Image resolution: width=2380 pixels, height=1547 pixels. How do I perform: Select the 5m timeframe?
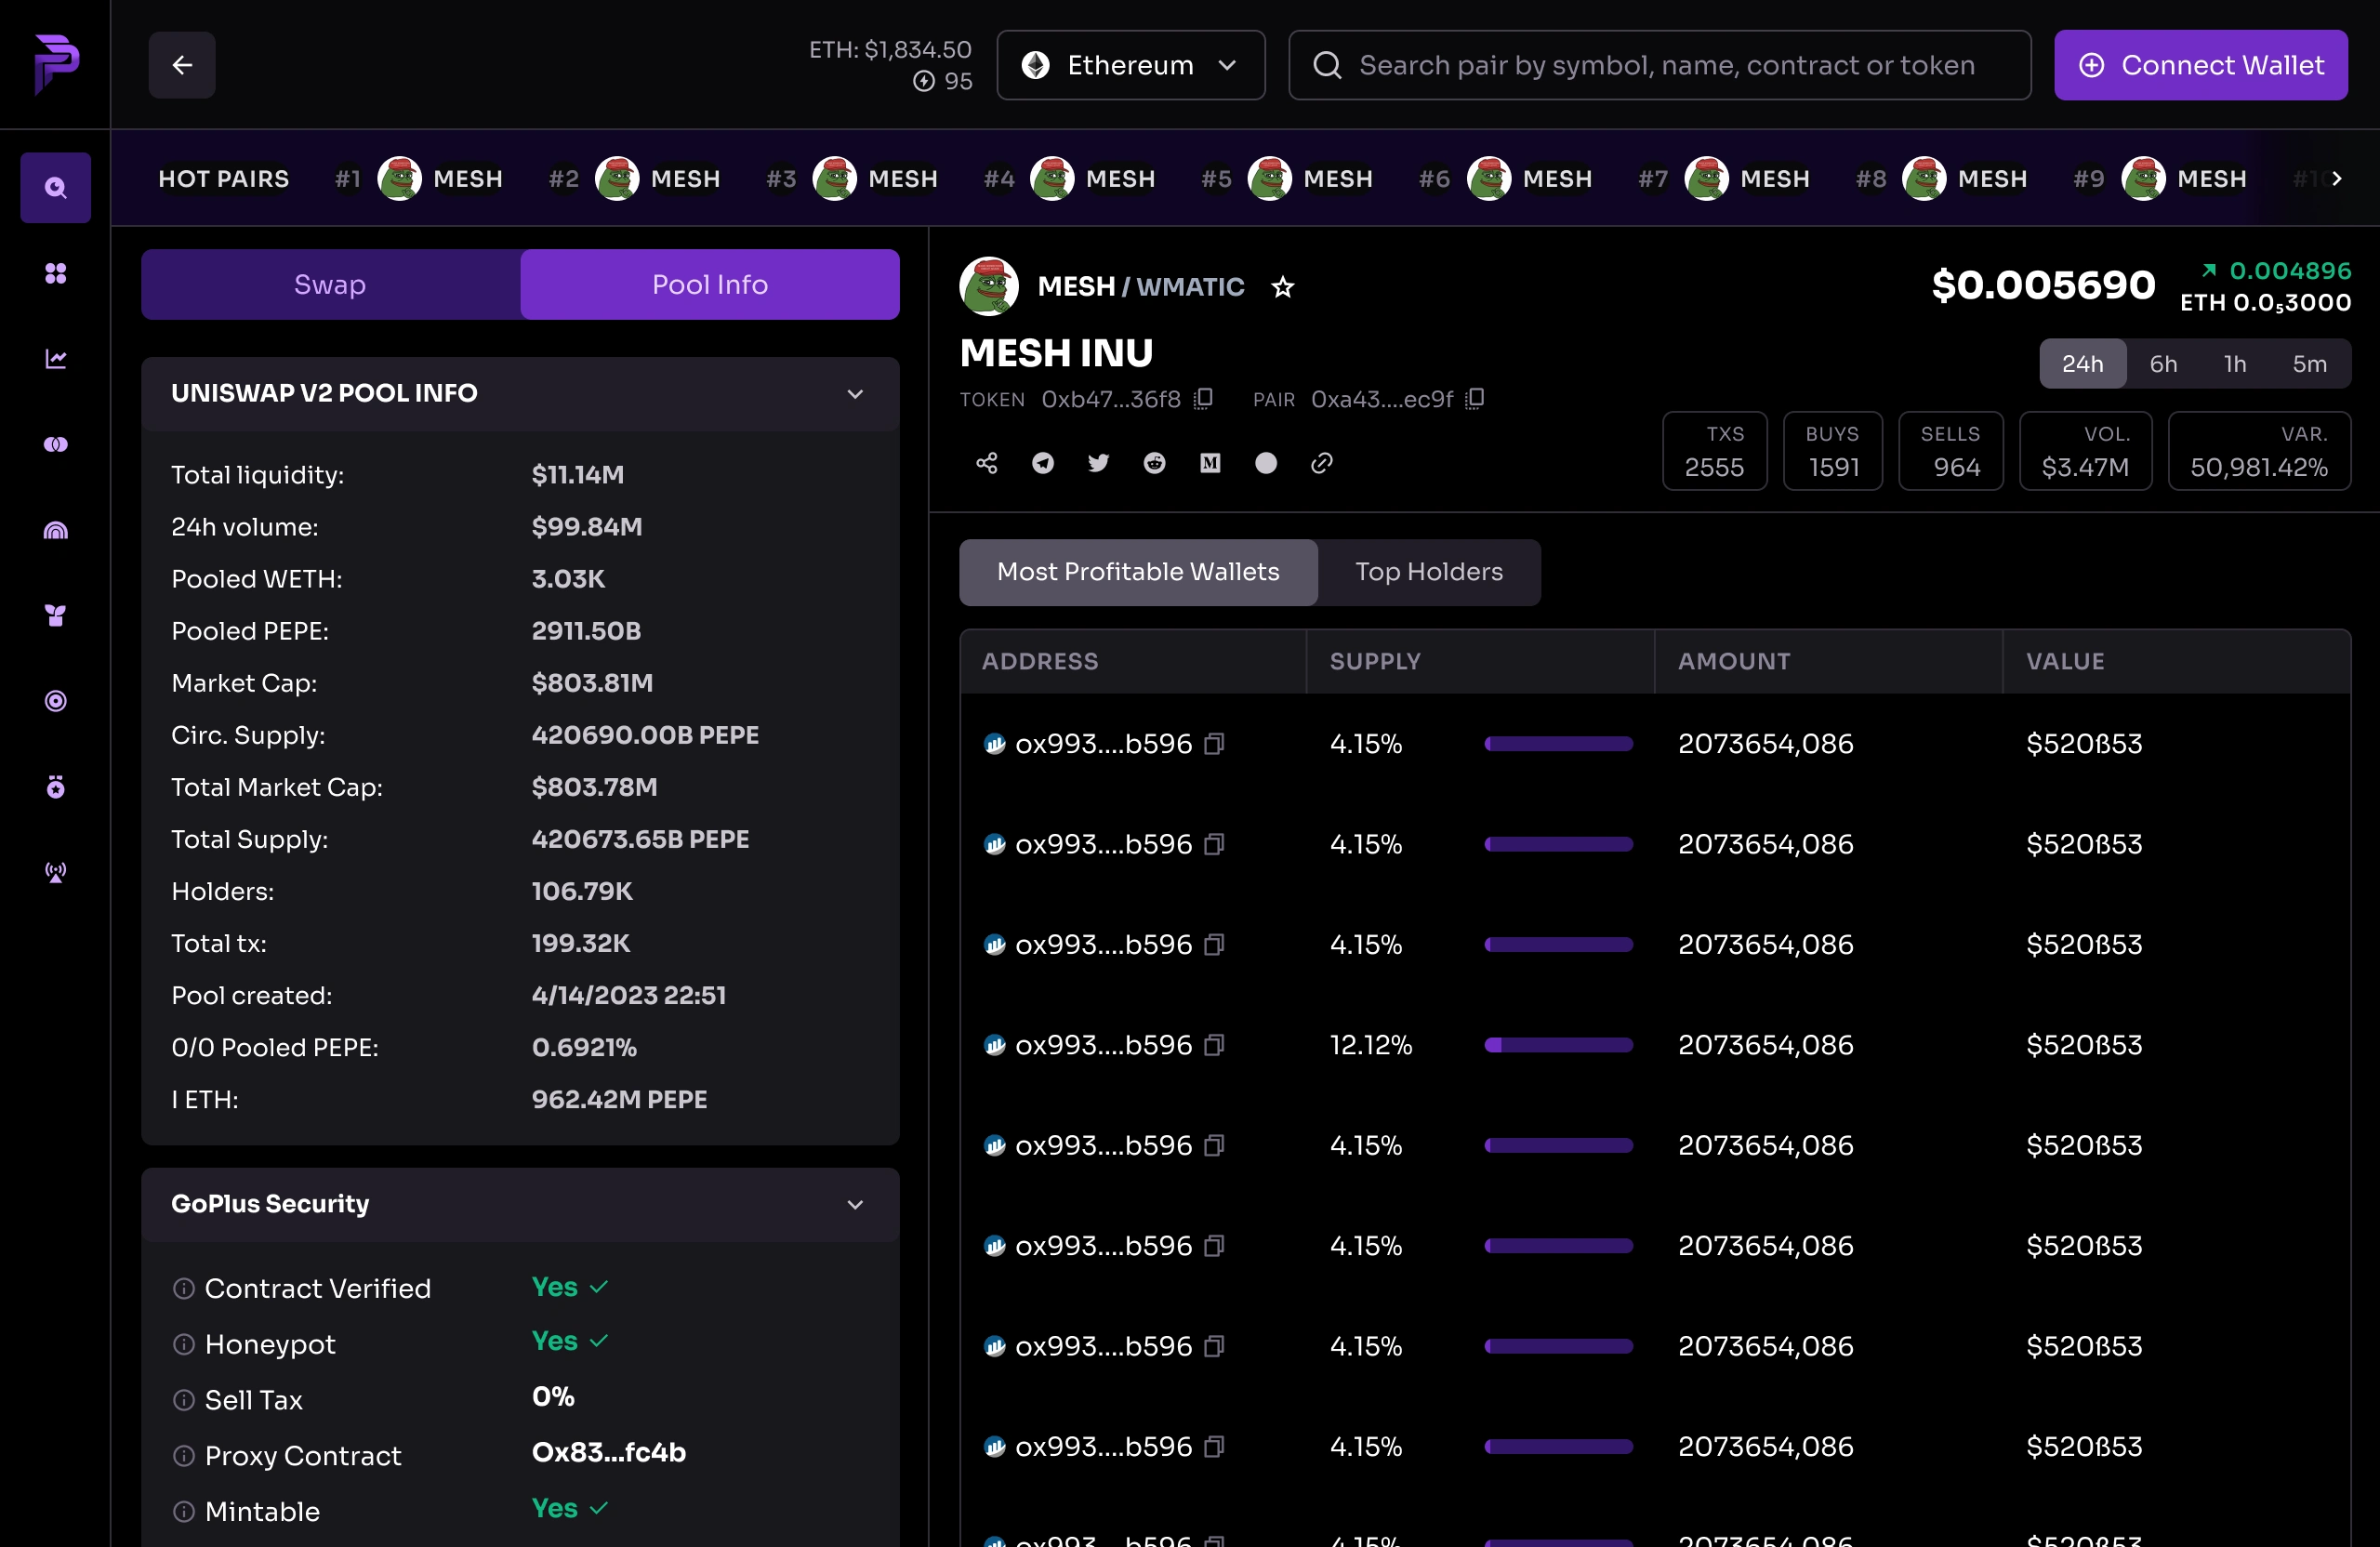tap(2309, 364)
